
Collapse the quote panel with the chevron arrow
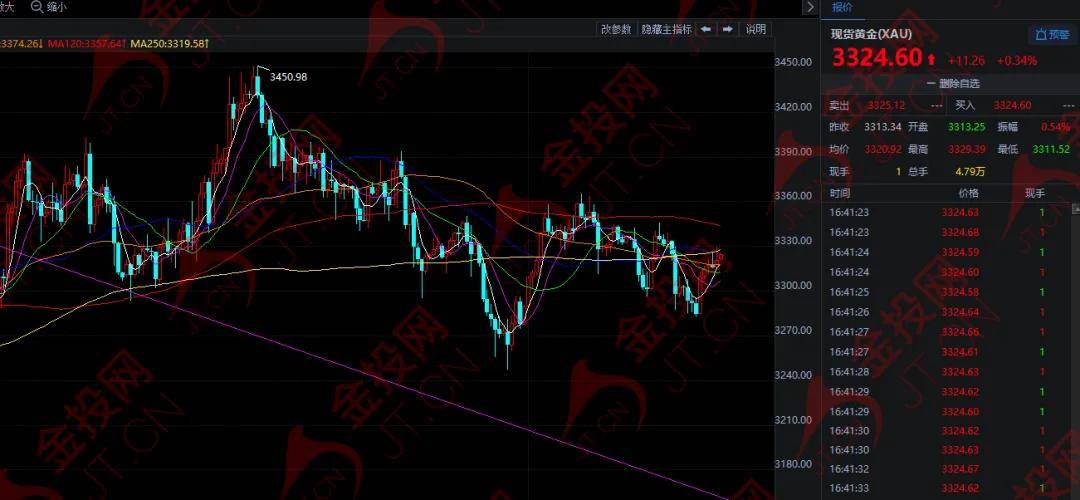click(x=810, y=7)
